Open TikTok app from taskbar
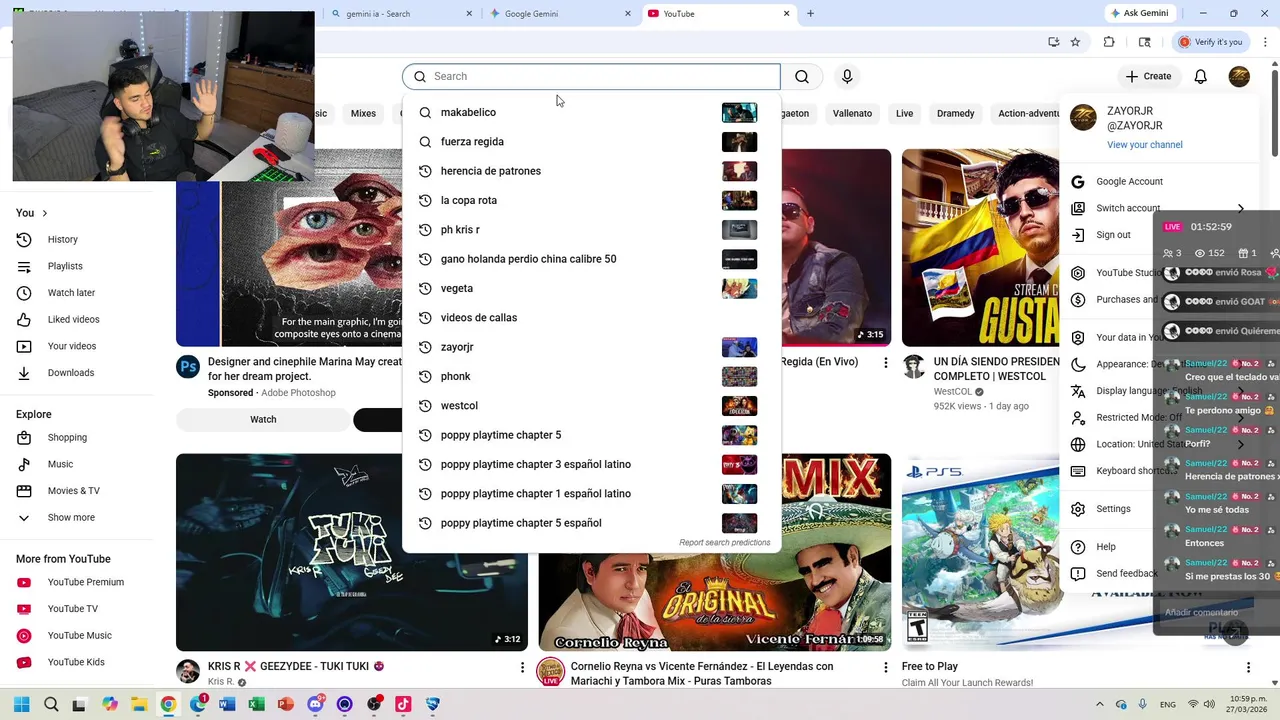 (403, 704)
